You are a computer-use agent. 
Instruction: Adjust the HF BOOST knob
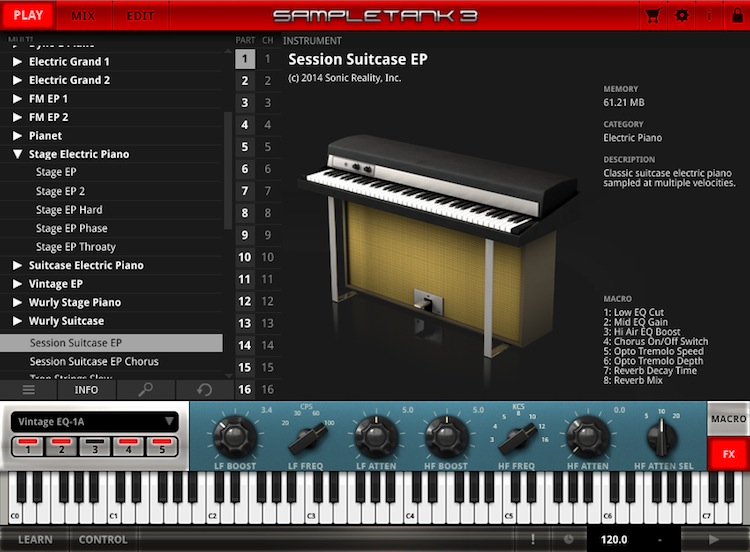(446, 436)
